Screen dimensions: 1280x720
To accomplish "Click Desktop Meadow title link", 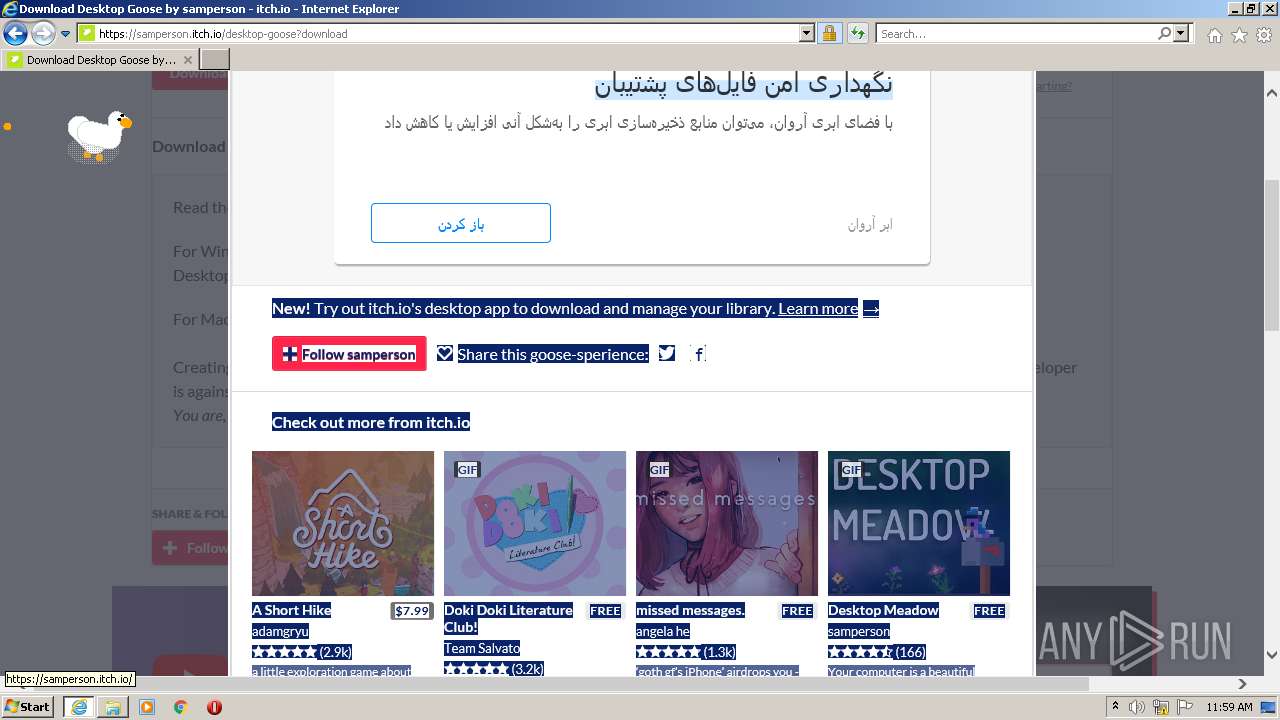I will click(x=883, y=610).
